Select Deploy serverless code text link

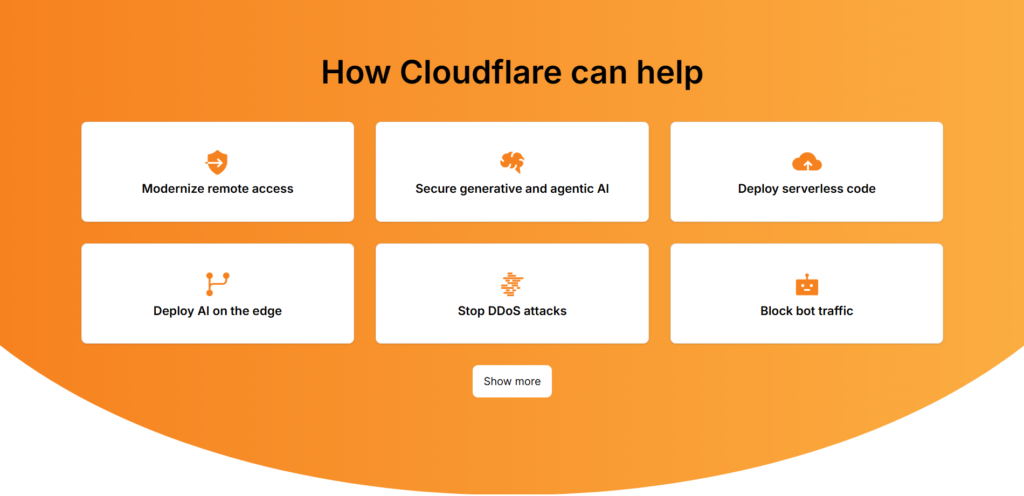[x=807, y=189]
